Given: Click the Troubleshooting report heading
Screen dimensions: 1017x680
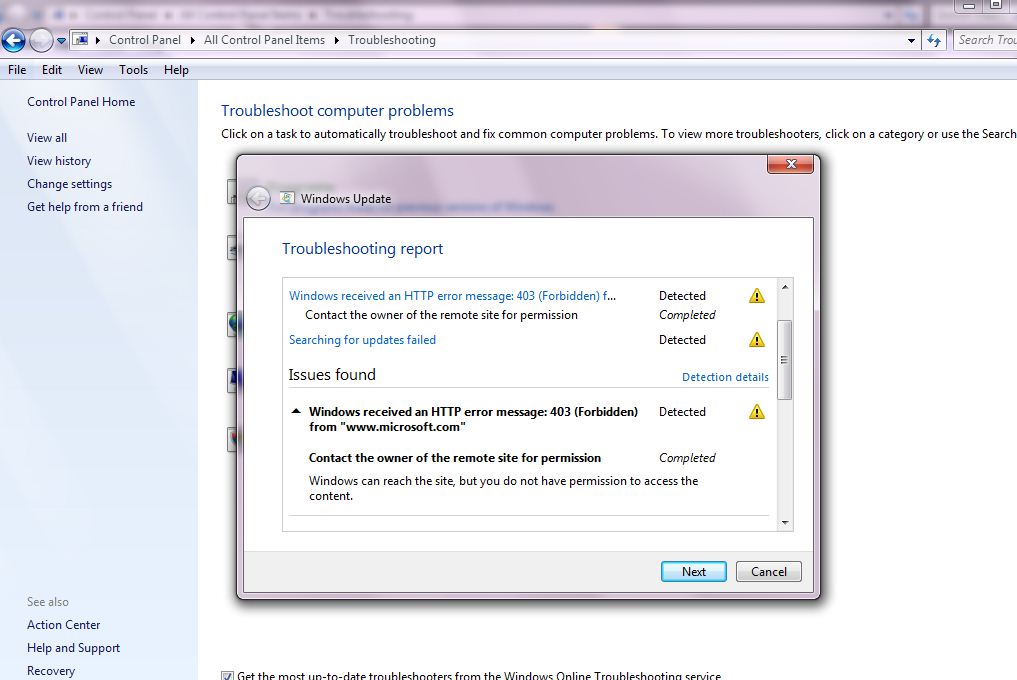Looking at the screenshot, I should [362, 249].
